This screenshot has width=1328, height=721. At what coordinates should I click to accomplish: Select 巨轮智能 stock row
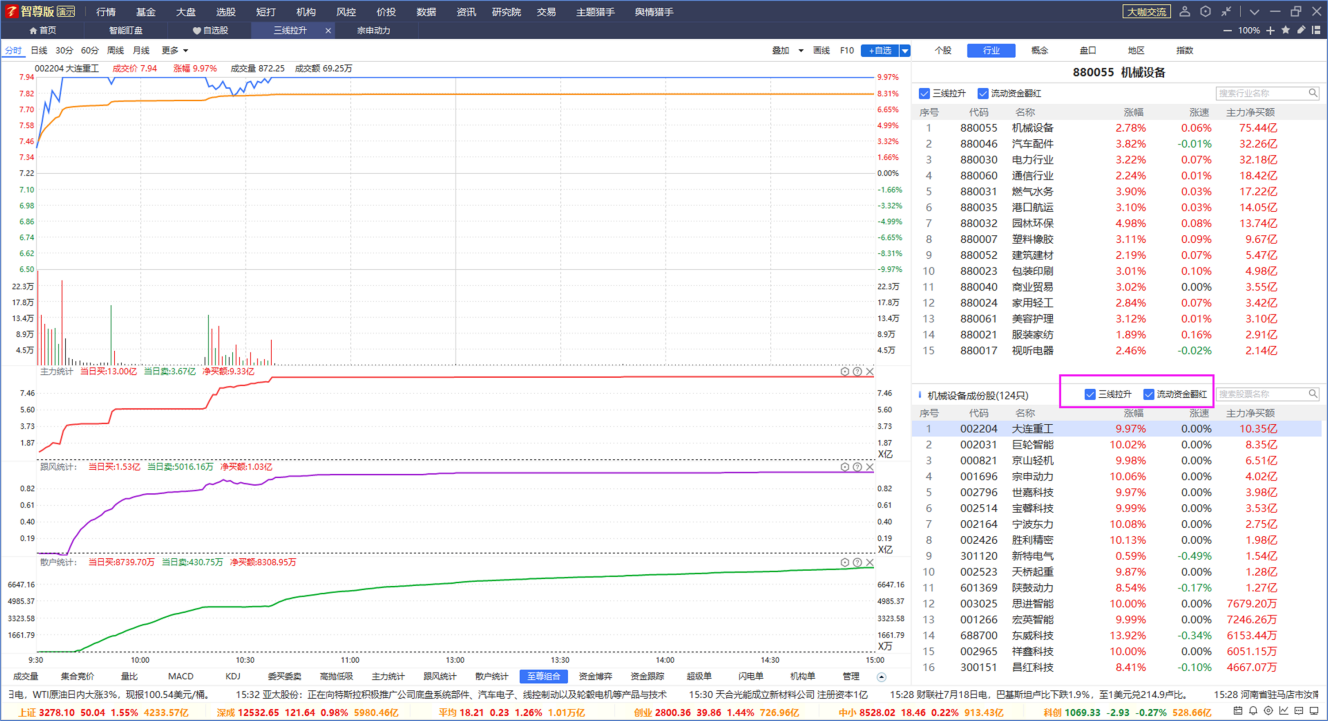coord(1117,445)
